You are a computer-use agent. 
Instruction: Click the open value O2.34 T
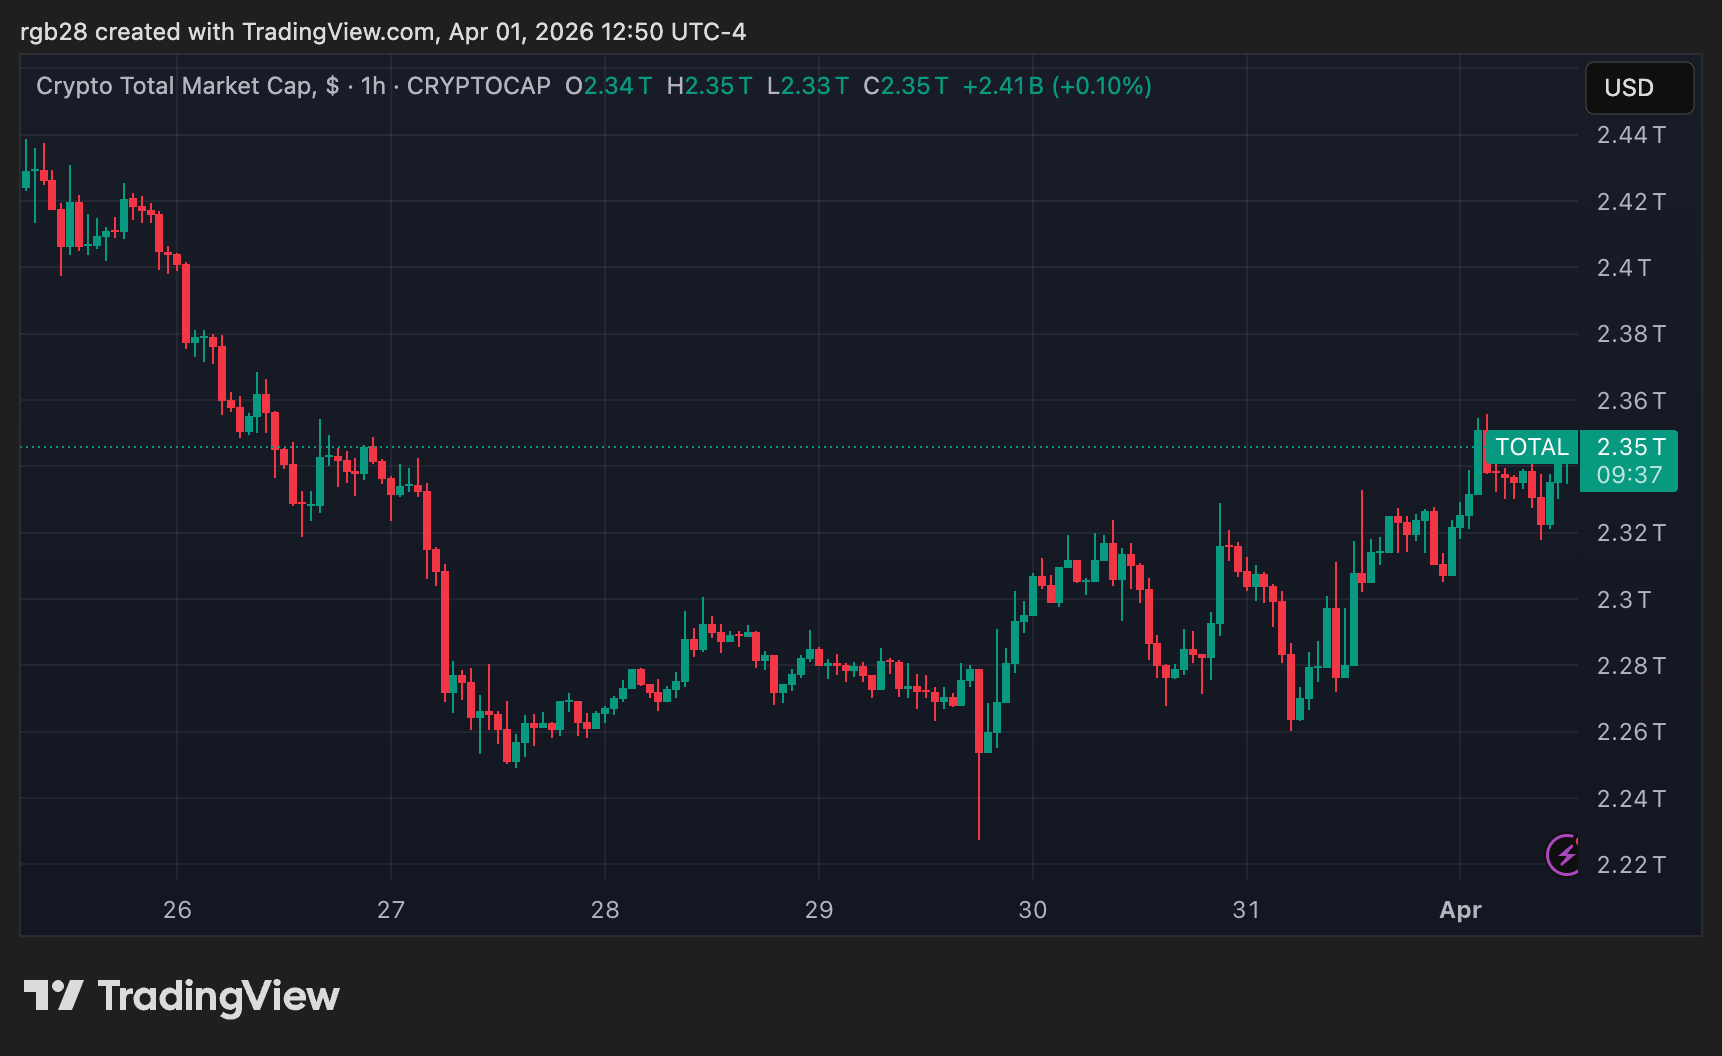608,86
